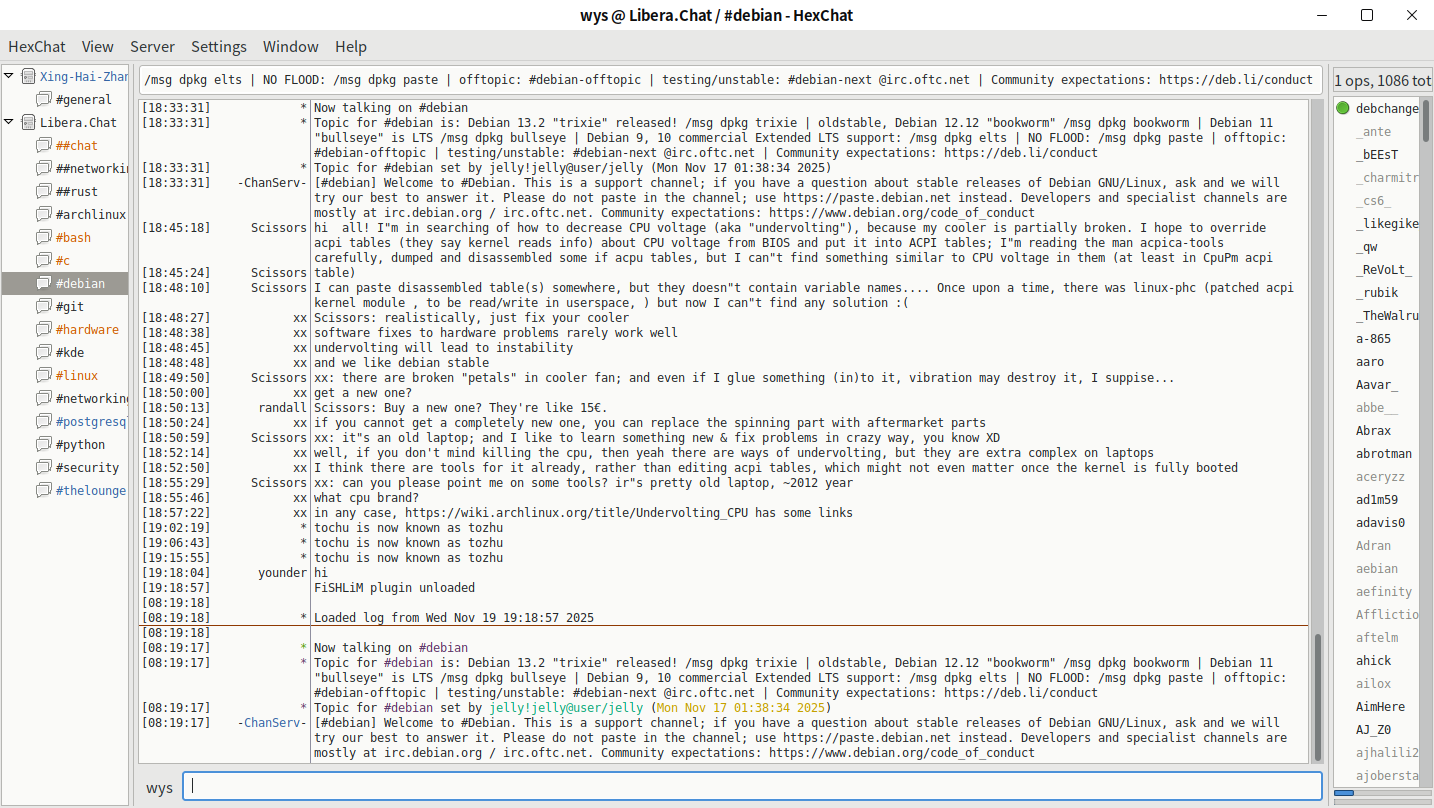Select the #networking channel icon below #linux
1434x808 pixels.
pyautogui.click(x=43, y=399)
